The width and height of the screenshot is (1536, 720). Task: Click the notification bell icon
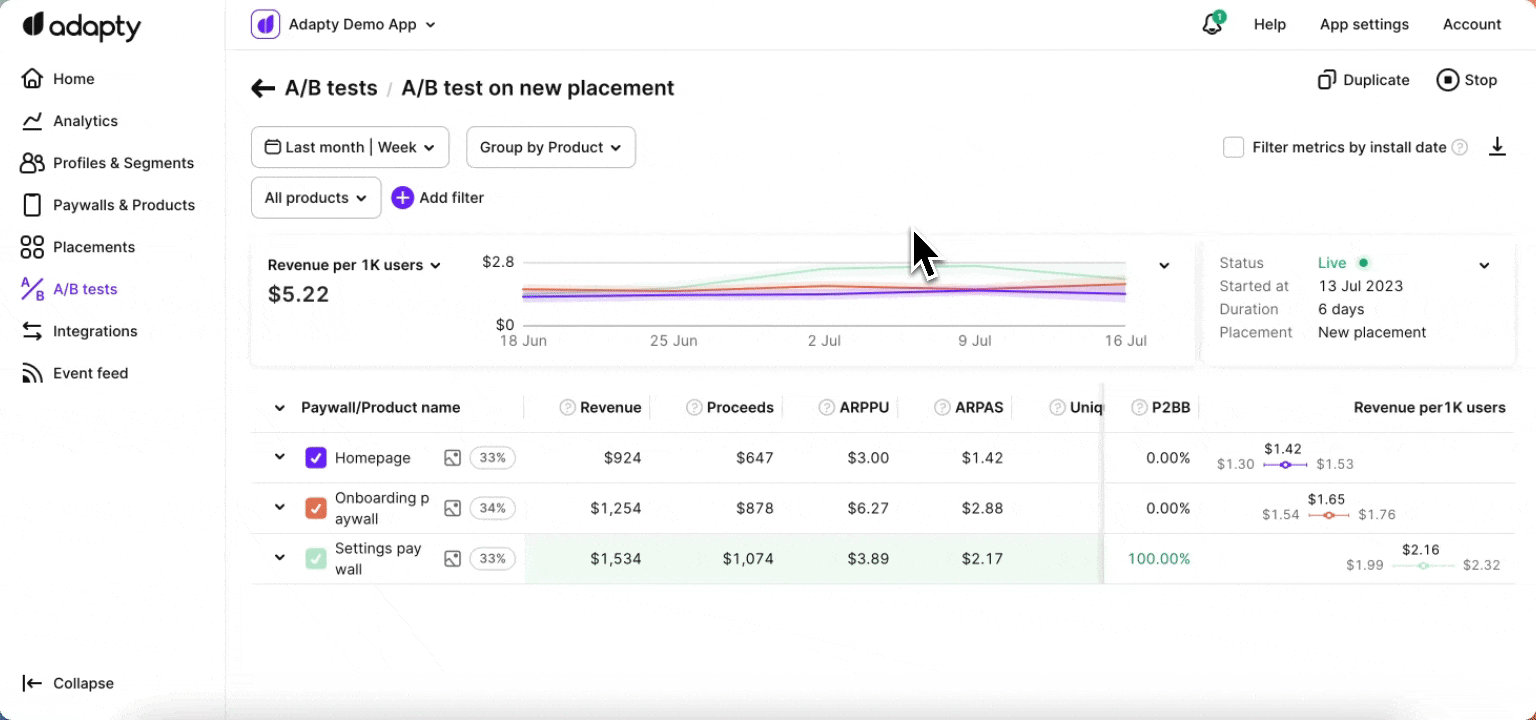[1212, 25]
